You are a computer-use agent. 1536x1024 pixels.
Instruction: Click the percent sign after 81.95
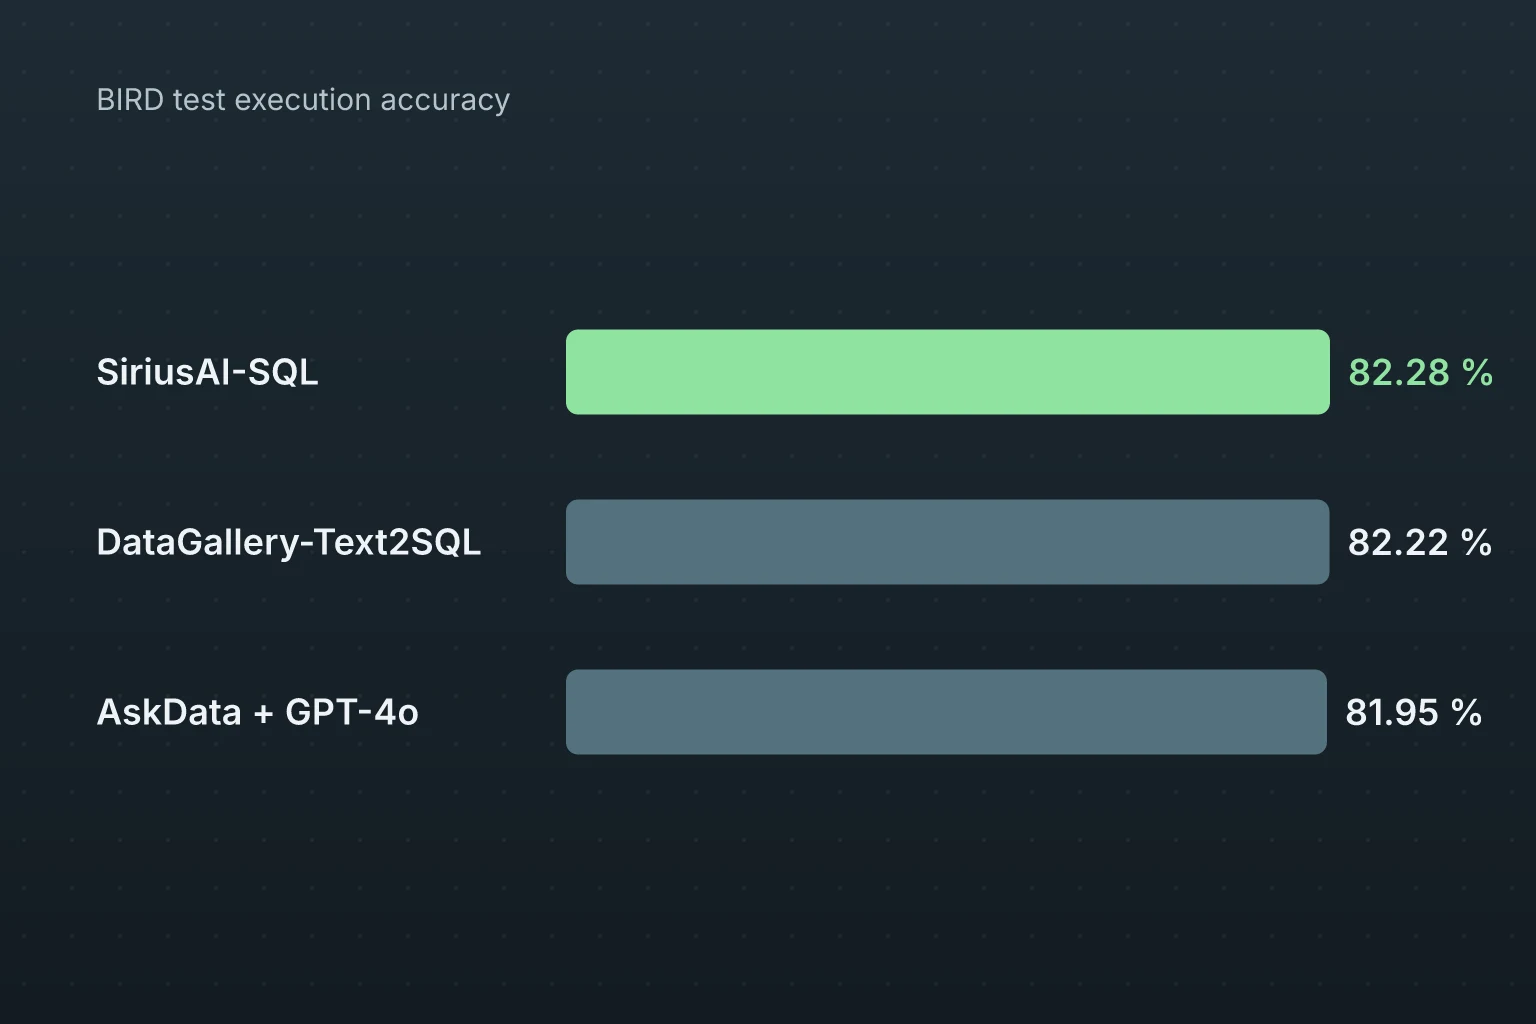click(x=1466, y=712)
